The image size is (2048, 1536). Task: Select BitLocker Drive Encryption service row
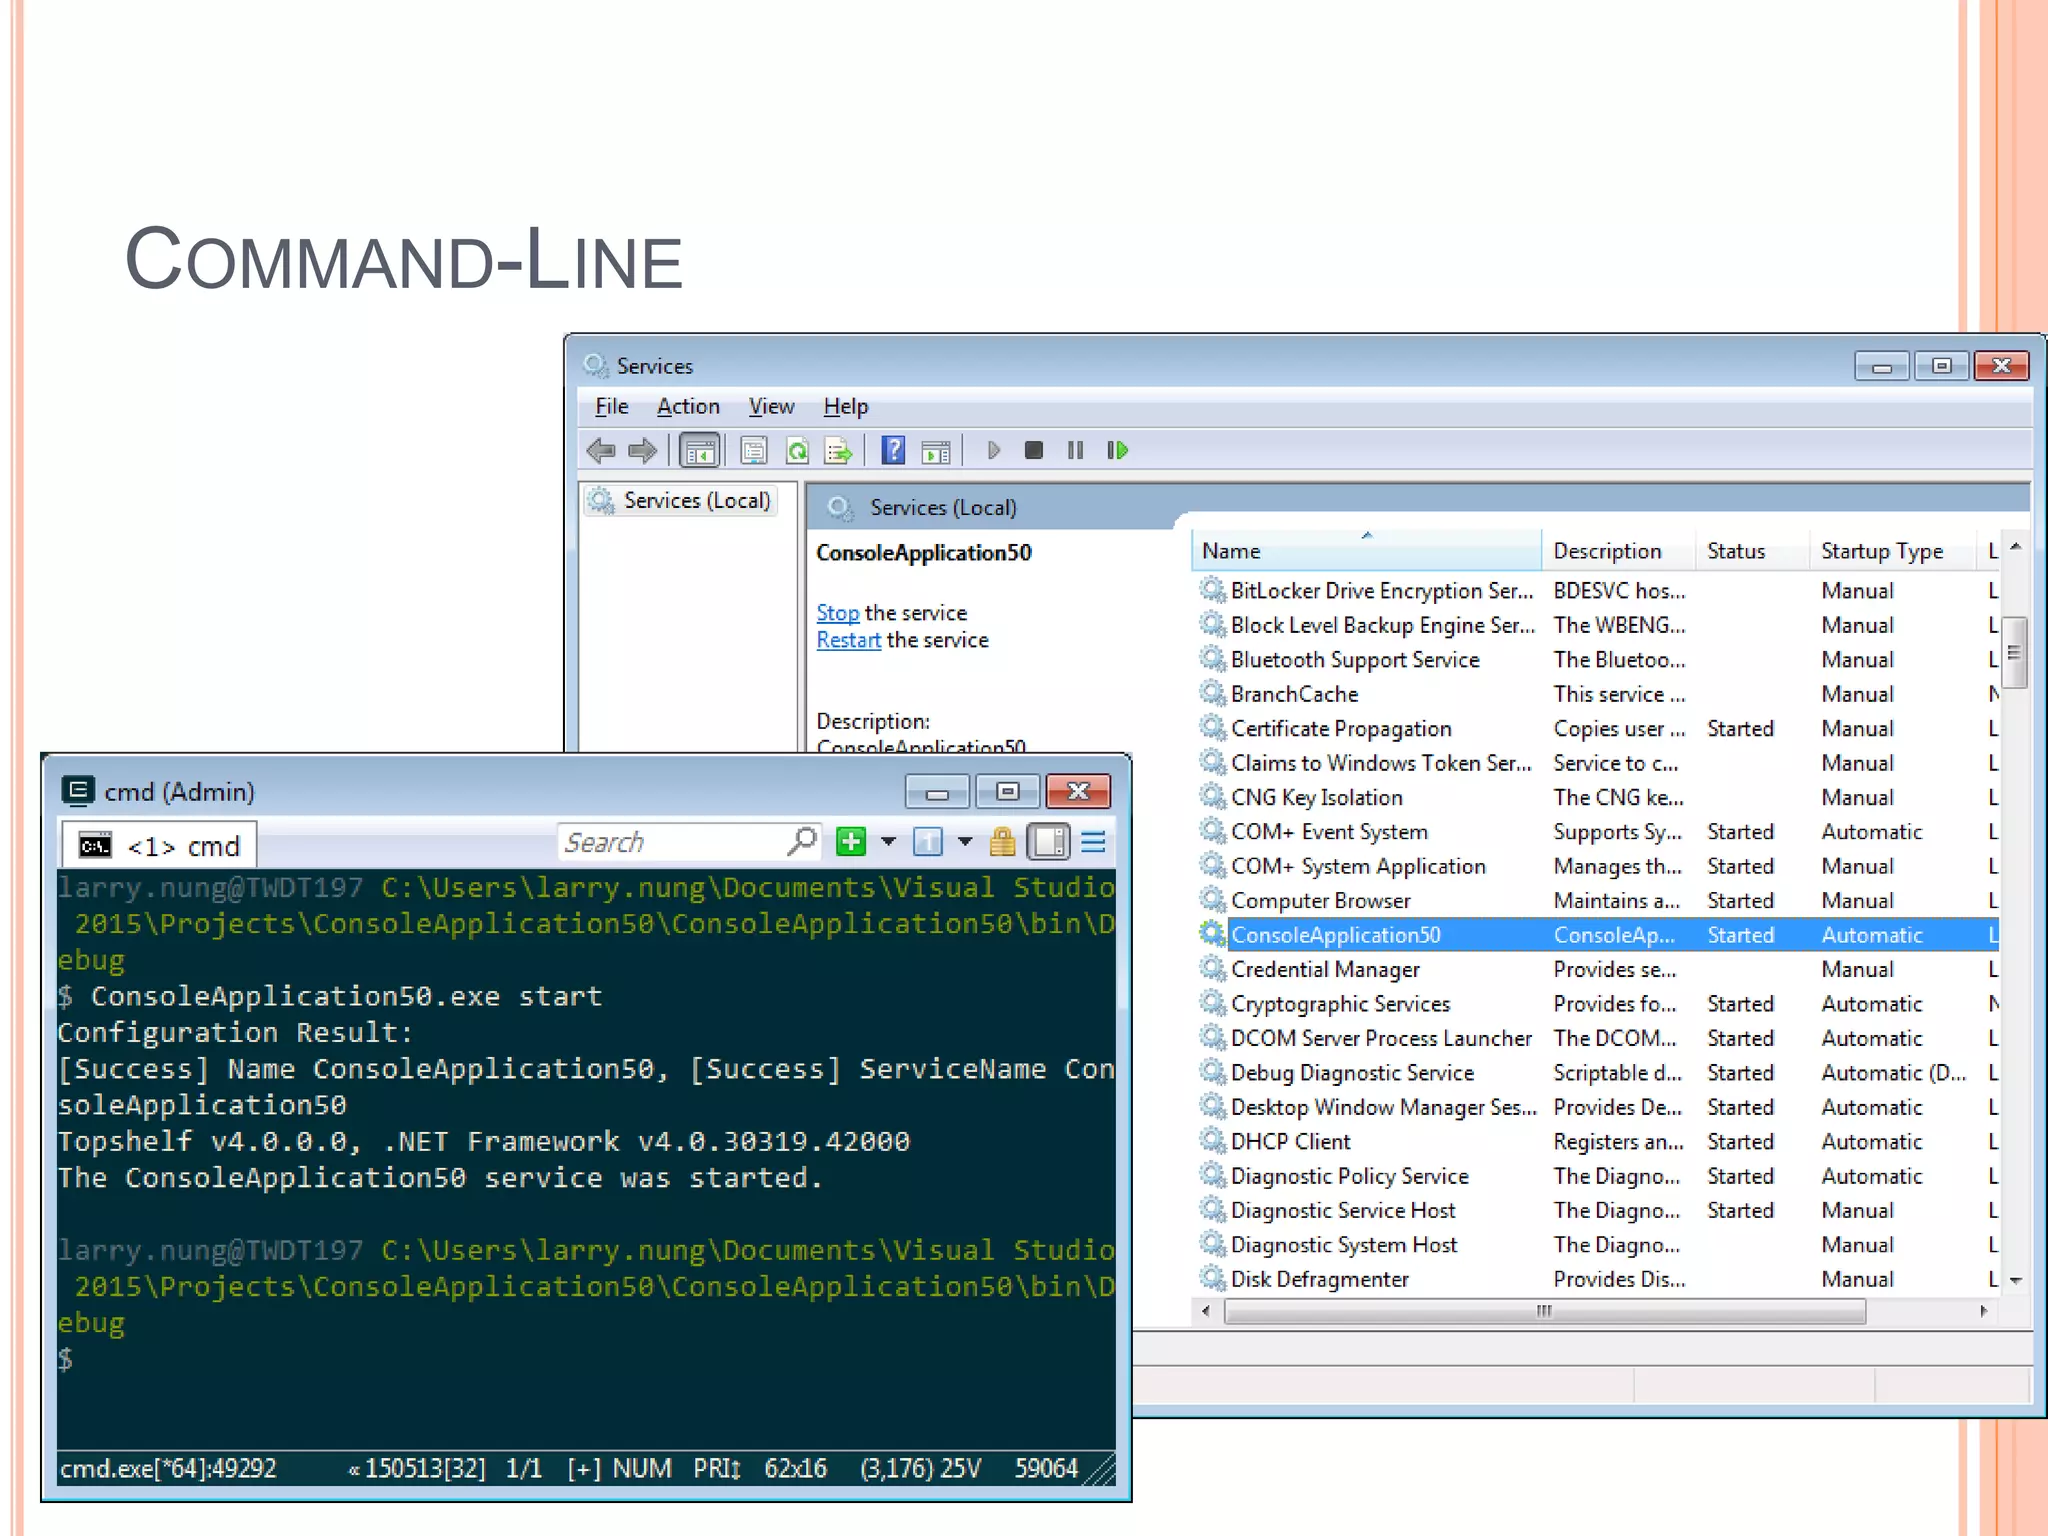(x=1598, y=591)
